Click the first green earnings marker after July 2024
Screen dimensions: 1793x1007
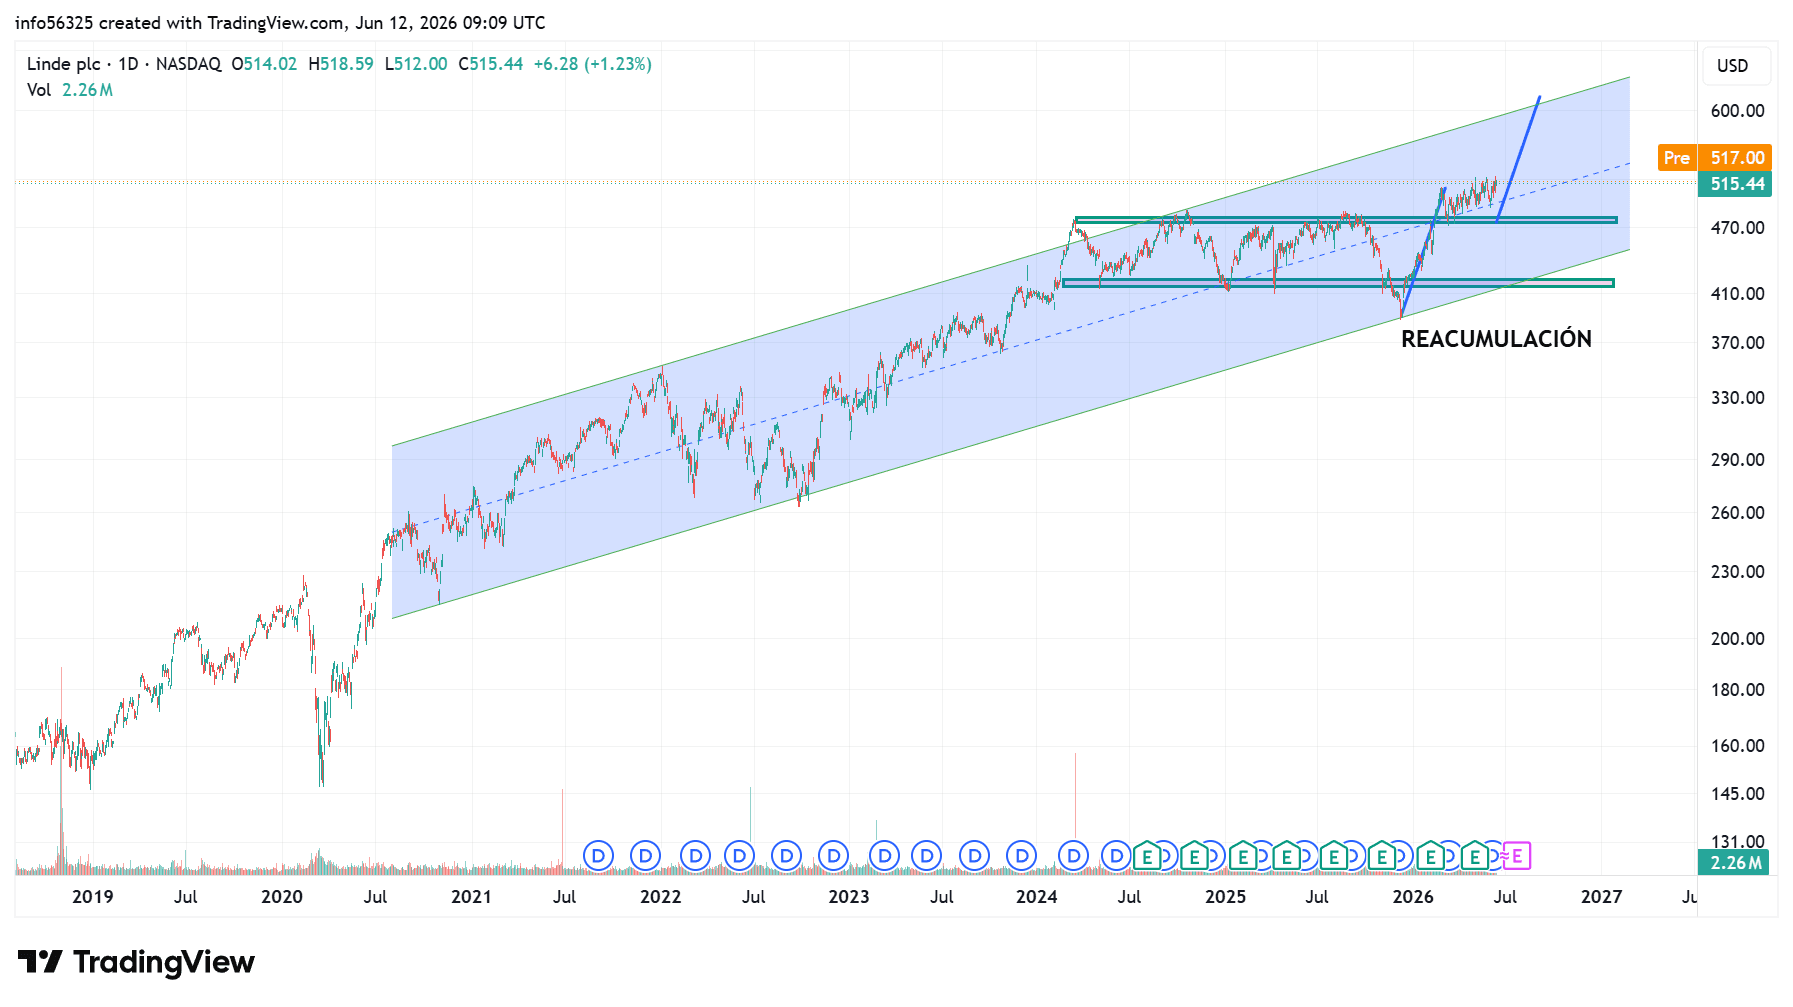tap(1147, 856)
